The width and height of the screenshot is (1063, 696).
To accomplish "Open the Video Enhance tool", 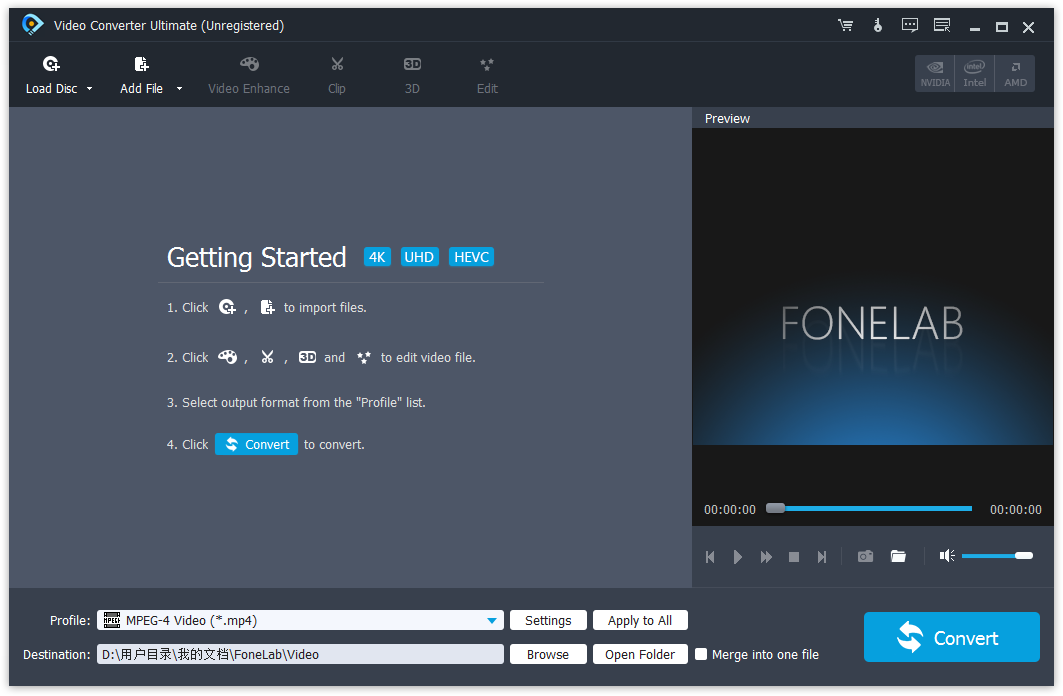I will pos(249,75).
